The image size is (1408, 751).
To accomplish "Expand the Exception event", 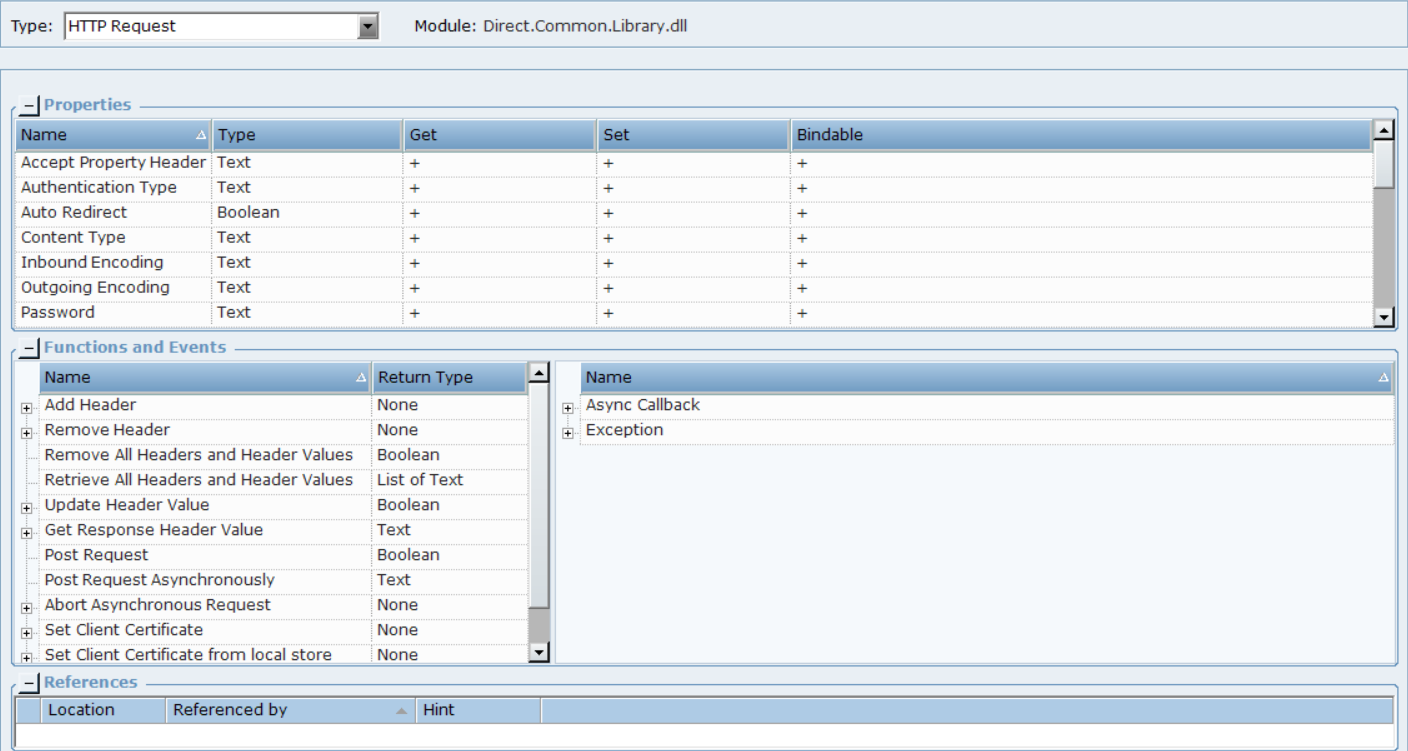I will [x=567, y=432].
